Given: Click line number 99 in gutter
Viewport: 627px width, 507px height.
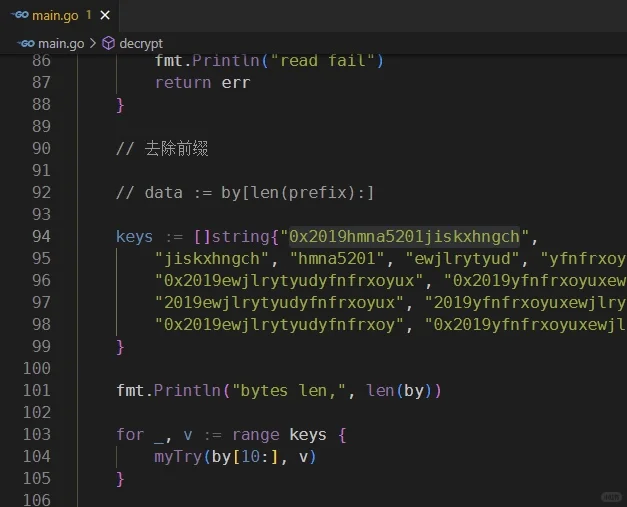Looking at the screenshot, I should [x=41, y=346].
